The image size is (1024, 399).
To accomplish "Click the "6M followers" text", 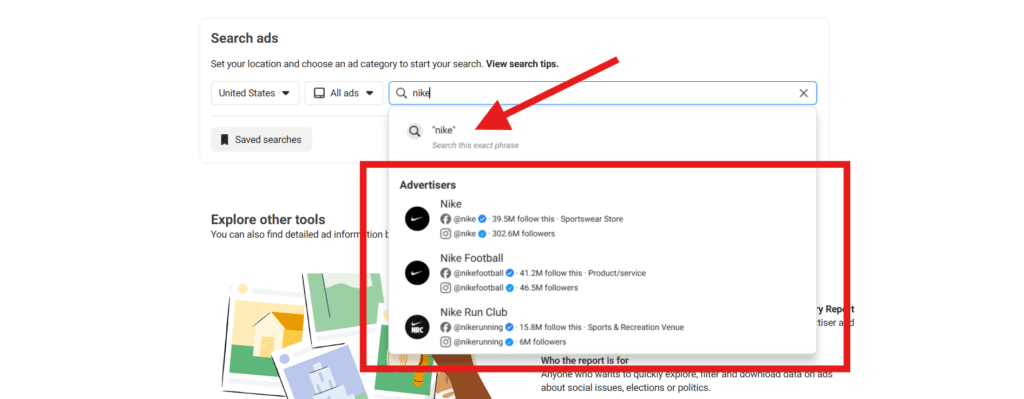I will pos(543,342).
